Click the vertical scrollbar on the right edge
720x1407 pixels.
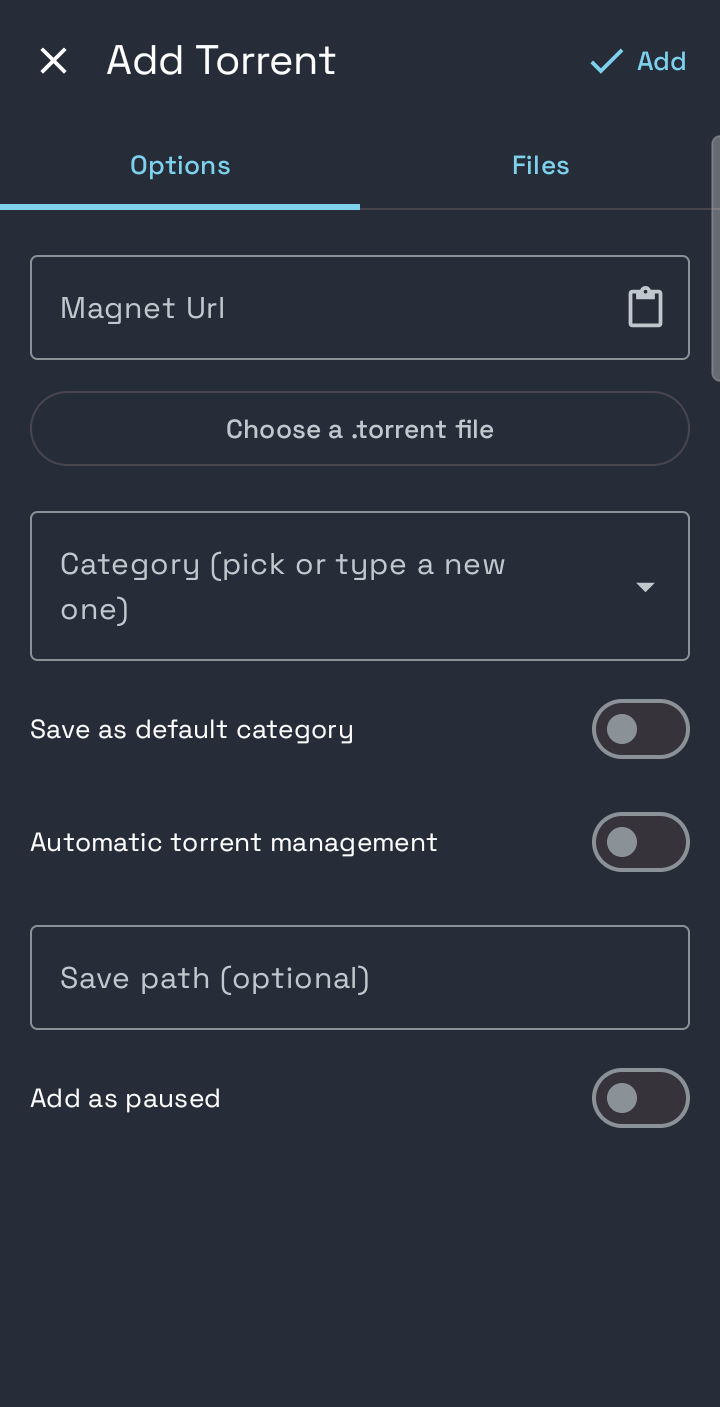715,258
